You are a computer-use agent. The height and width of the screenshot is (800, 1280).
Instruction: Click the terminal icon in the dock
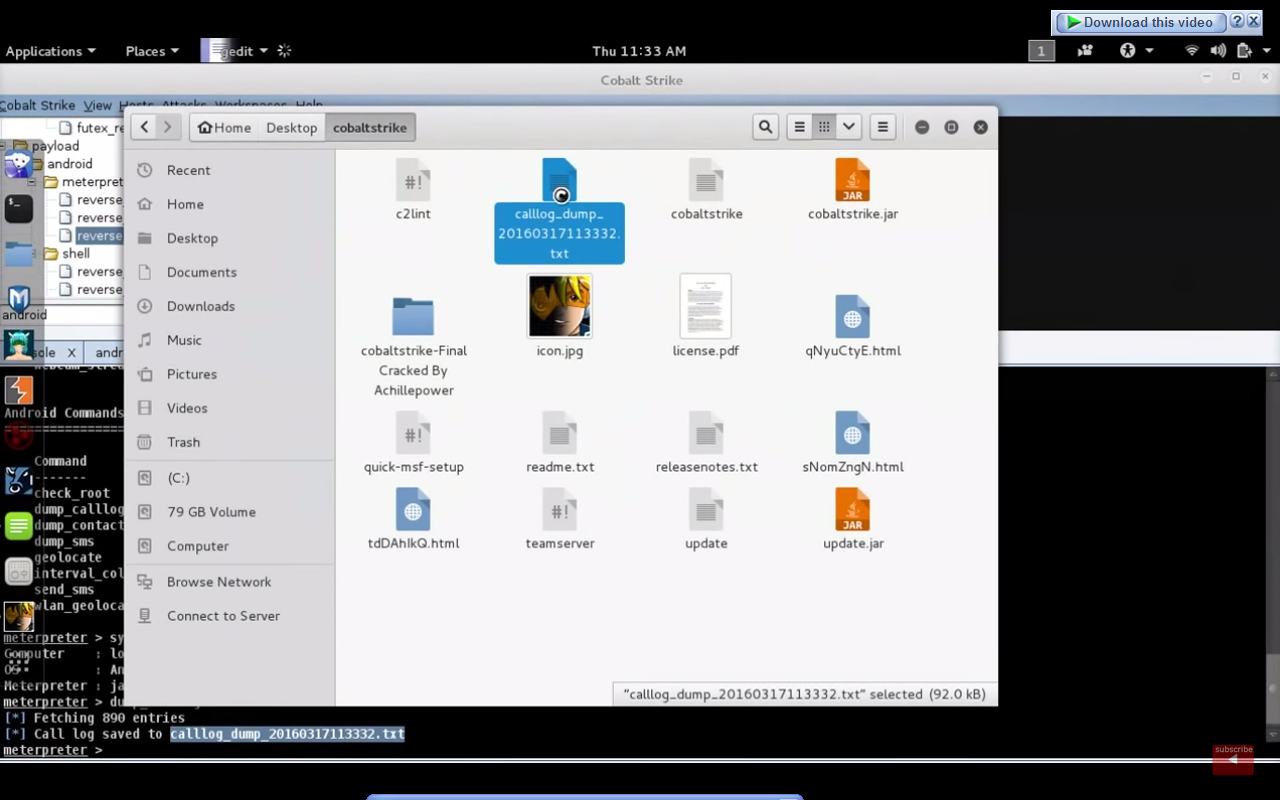click(19, 208)
